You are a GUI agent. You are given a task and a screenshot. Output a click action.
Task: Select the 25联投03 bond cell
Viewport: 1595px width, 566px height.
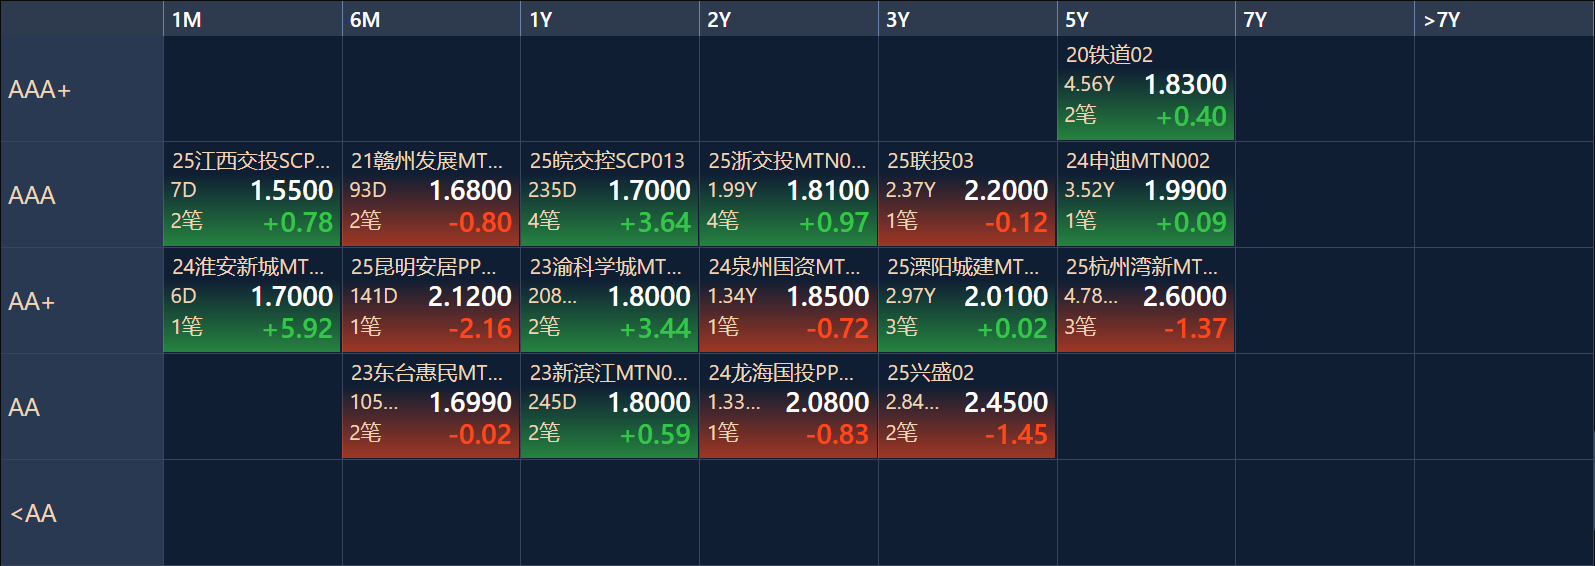(x=966, y=195)
